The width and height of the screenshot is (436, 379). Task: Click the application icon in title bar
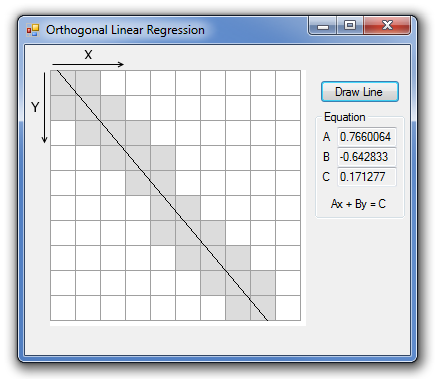pyautogui.click(x=33, y=30)
